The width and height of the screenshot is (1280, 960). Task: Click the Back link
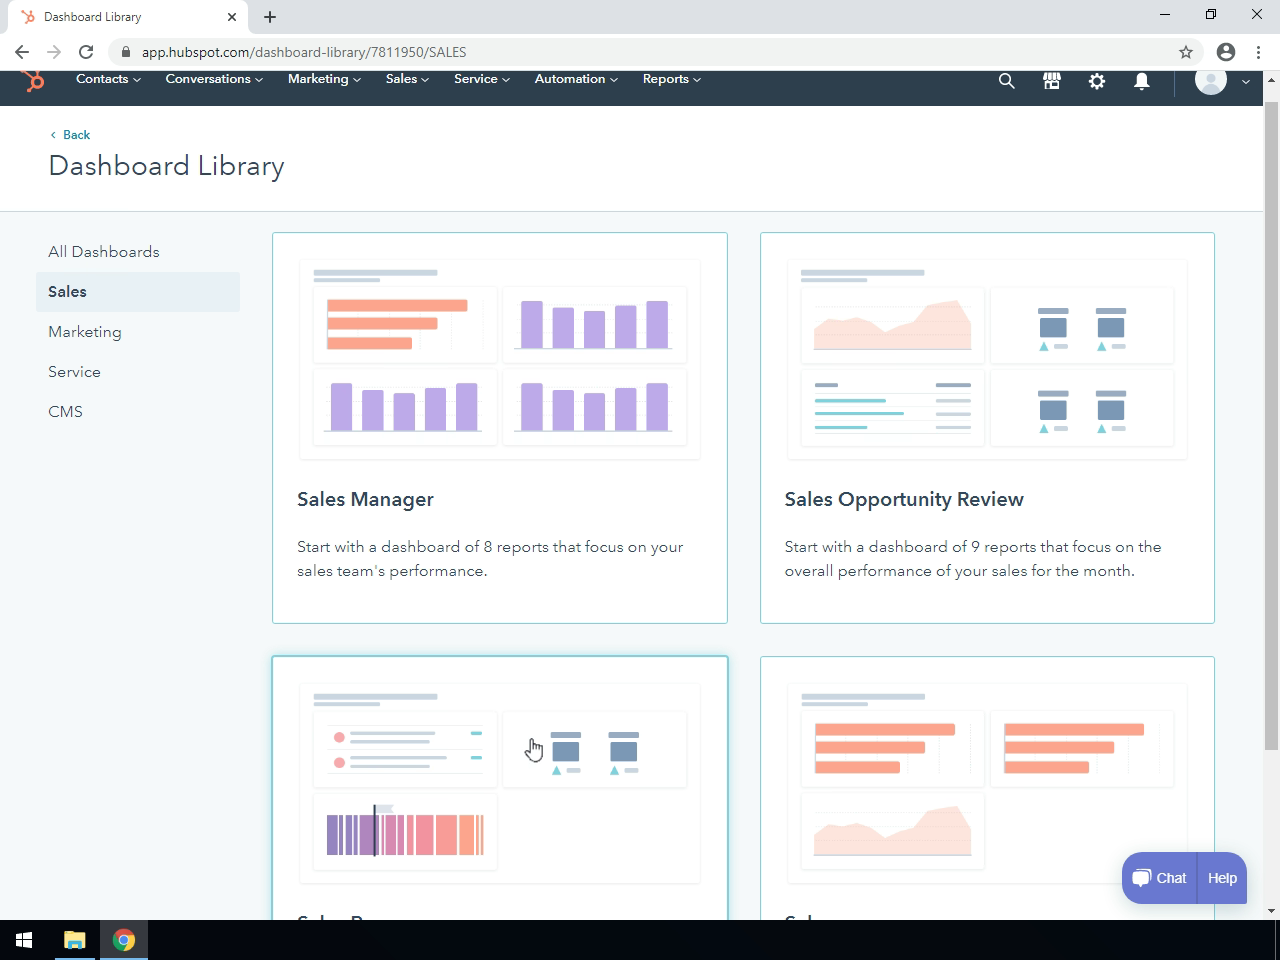[x=70, y=135]
